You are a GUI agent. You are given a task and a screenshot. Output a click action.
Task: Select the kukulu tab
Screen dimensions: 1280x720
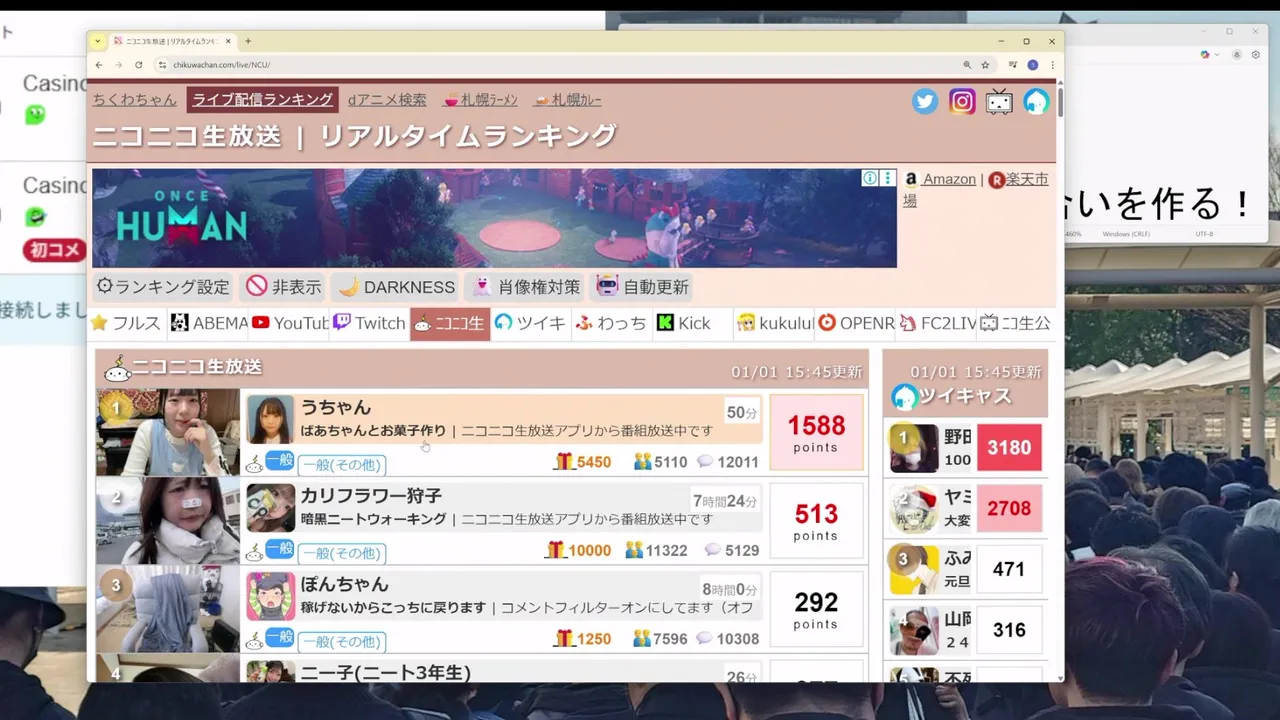[774, 323]
